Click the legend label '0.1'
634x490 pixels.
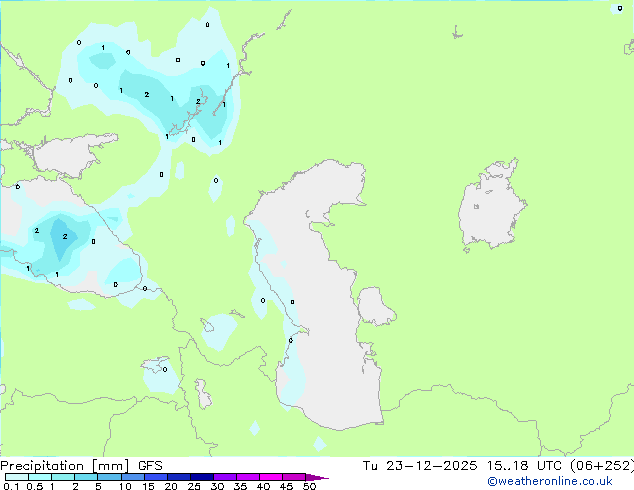click(x=11, y=486)
